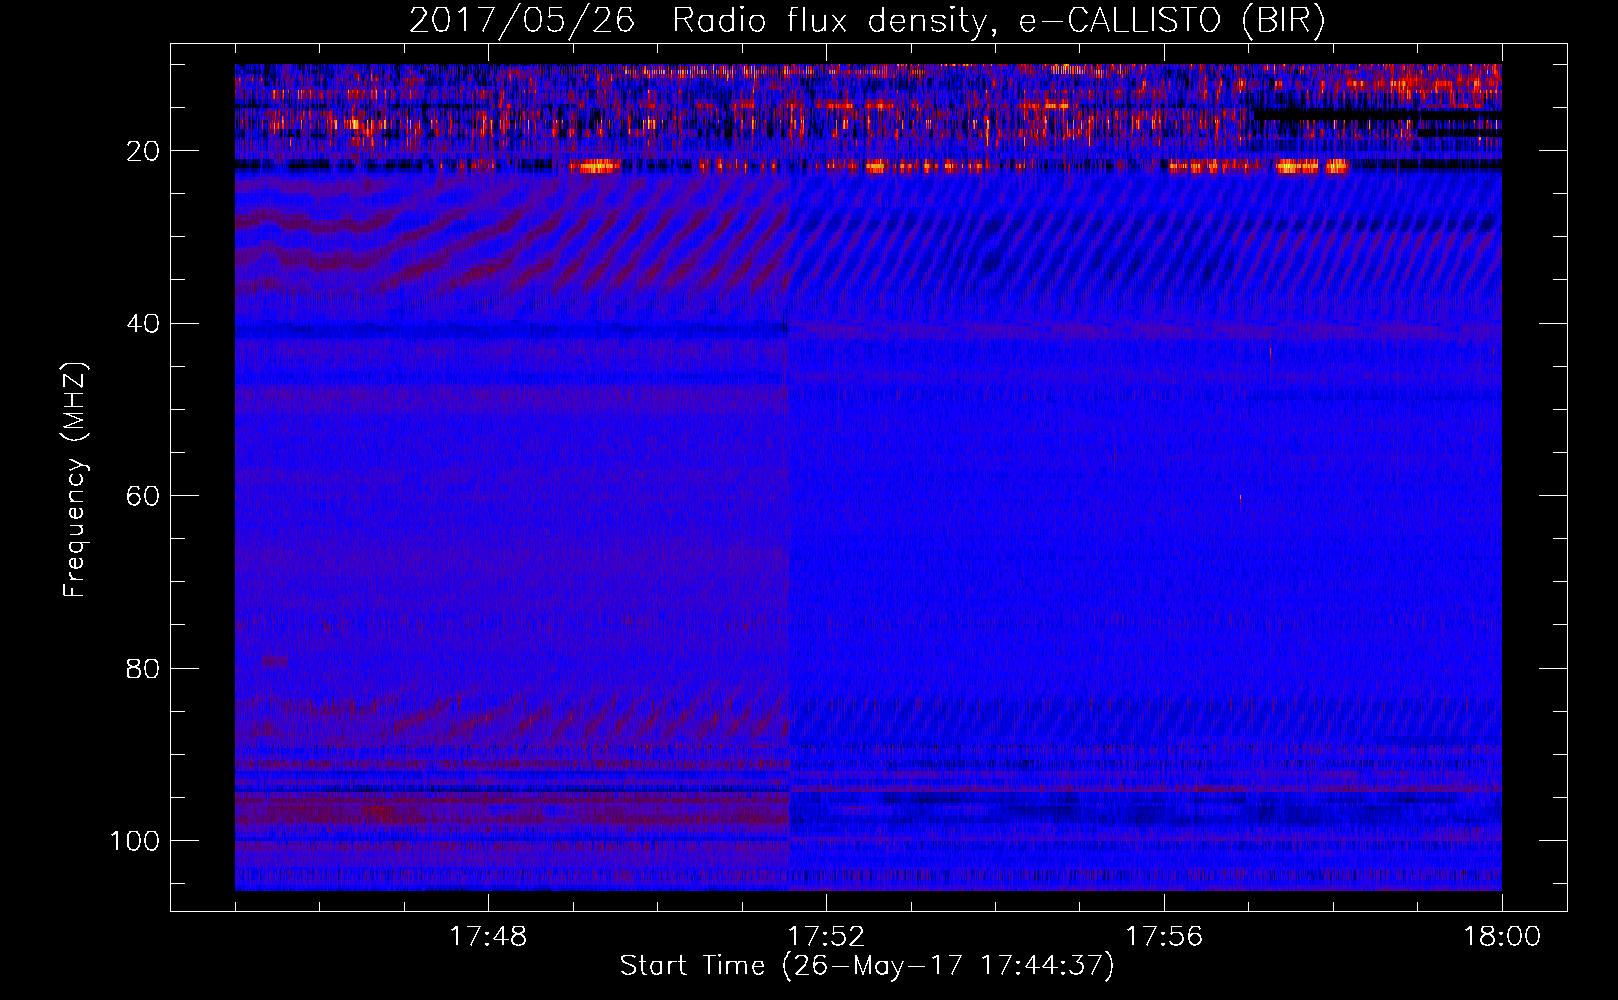The image size is (1618, 1000).
Task: Click the plot title "2017/05/26 Radio flux density, e-CALLISTO (BIR)"
Action: point(867,21)
